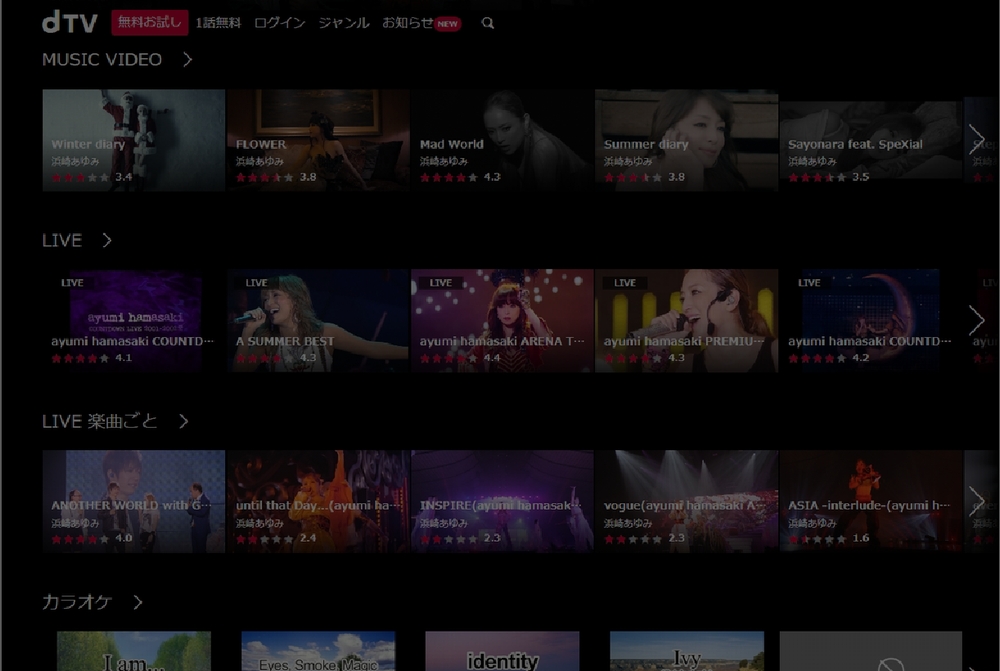Click 浜崎あゆみ under Winter diary
The width and height of the screenshot is (1000, 671).
(75, 161)
